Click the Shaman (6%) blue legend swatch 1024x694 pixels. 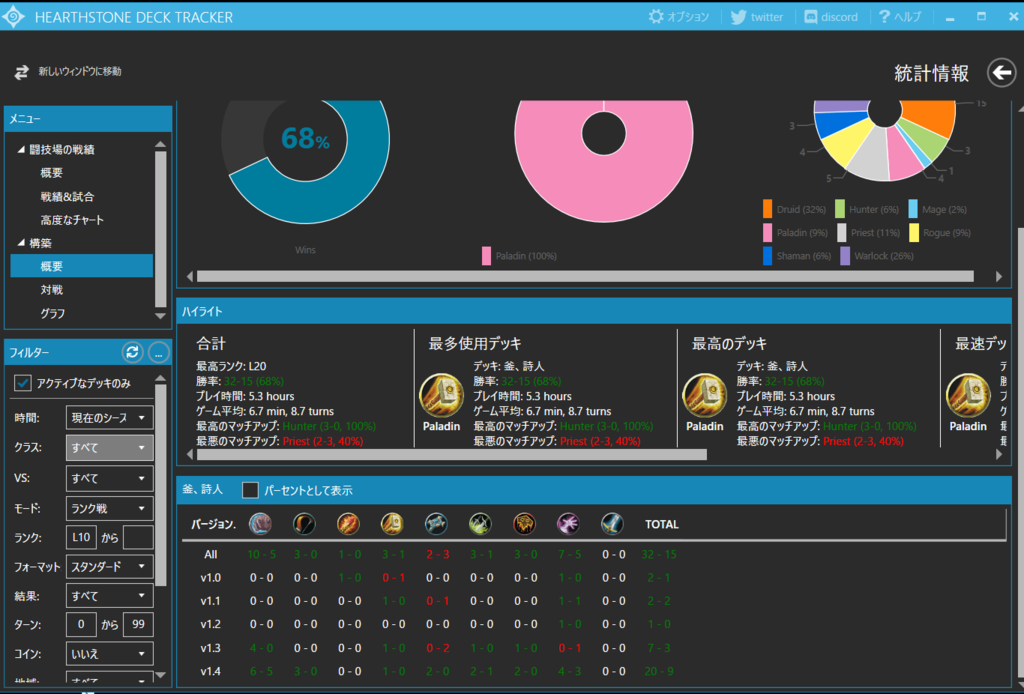click(x=767, y=256)
